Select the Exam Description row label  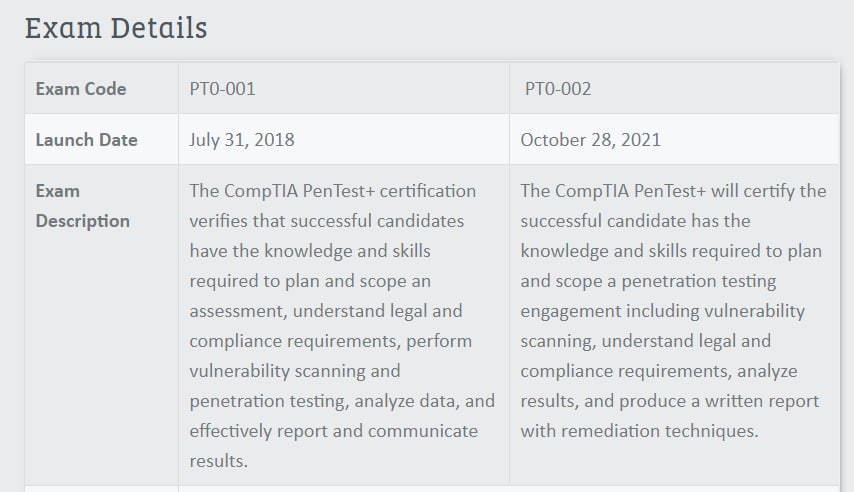tap(82, 206)
